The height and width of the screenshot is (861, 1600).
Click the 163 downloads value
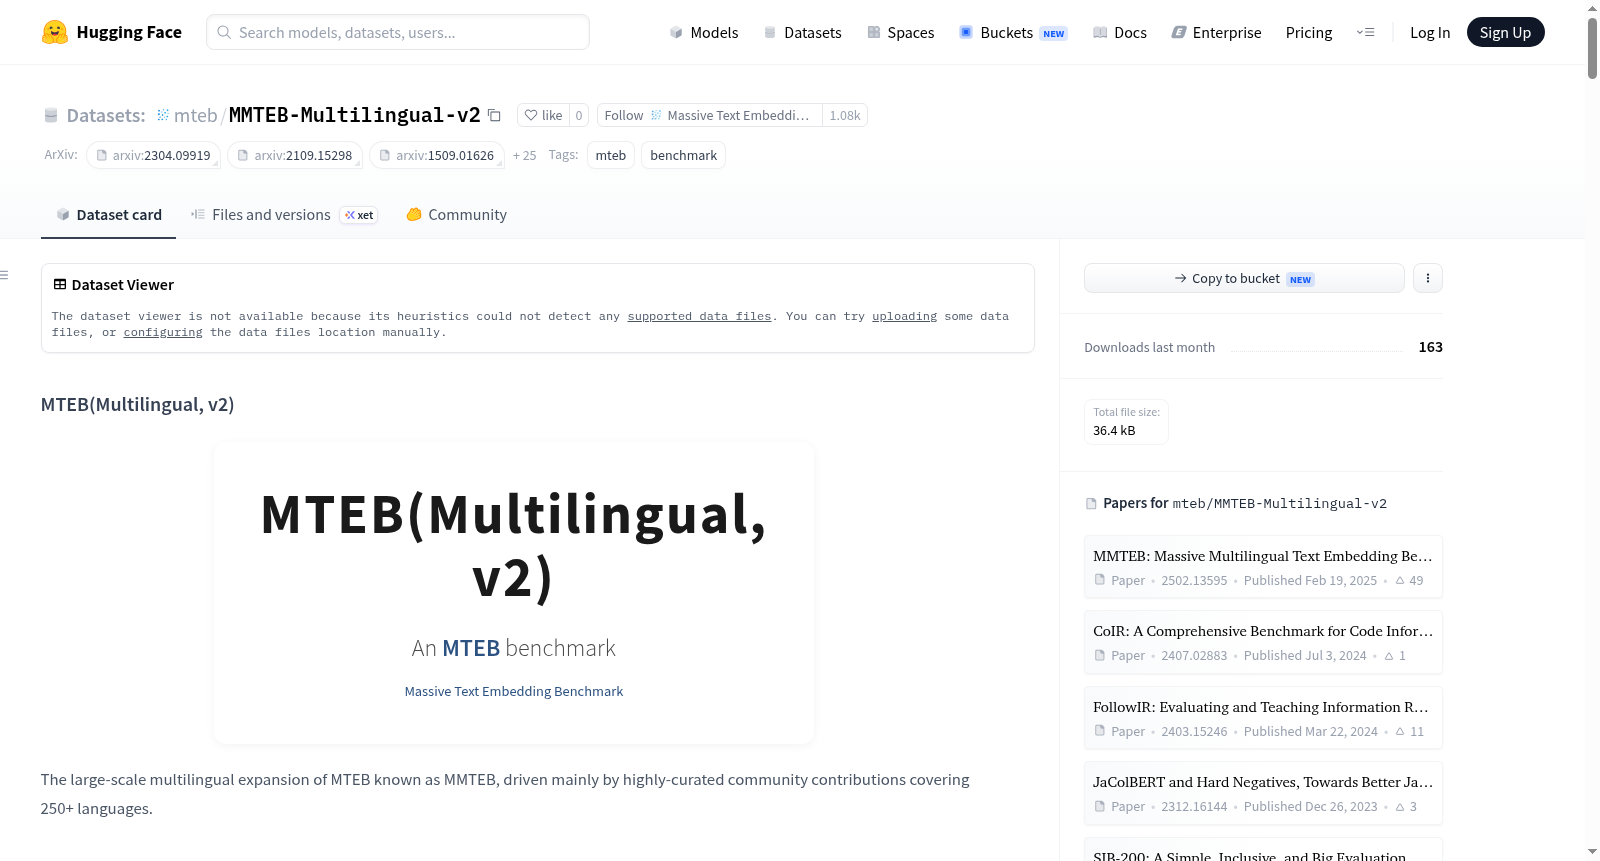(x=1430, y=347)
